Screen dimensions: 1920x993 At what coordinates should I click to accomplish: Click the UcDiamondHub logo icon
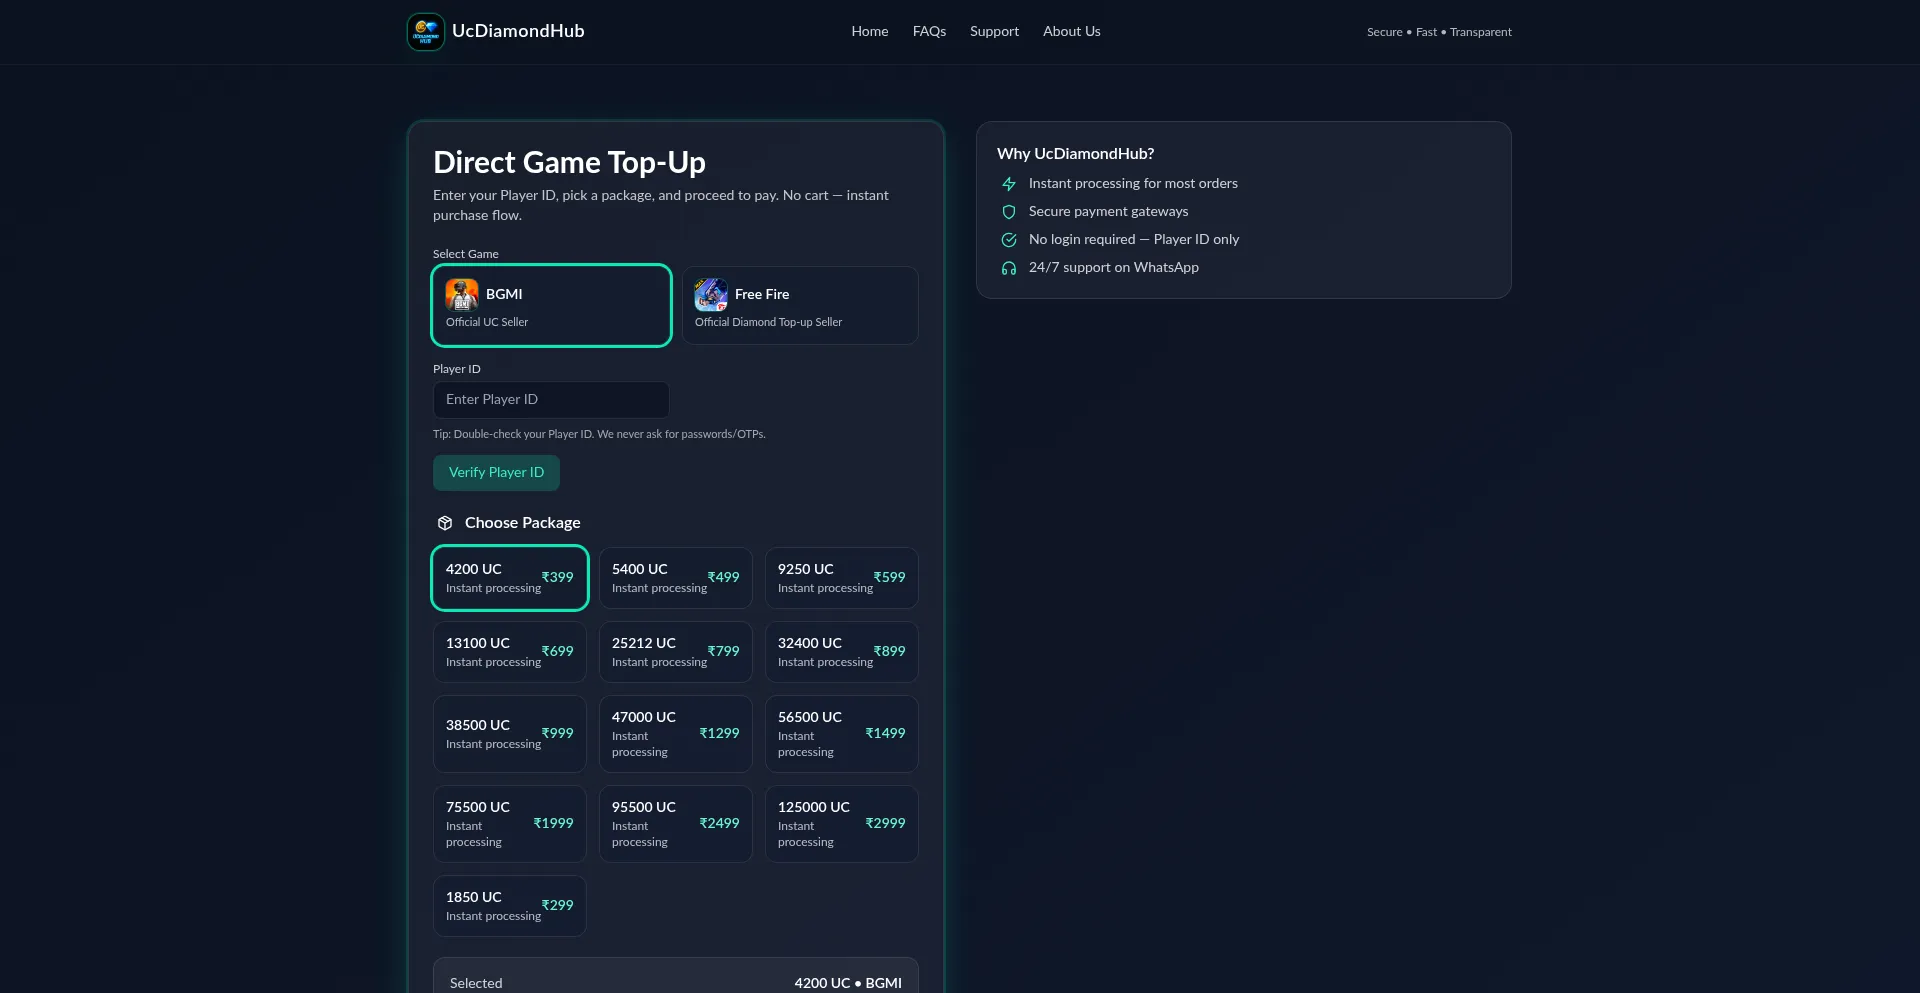click(426, 32)
